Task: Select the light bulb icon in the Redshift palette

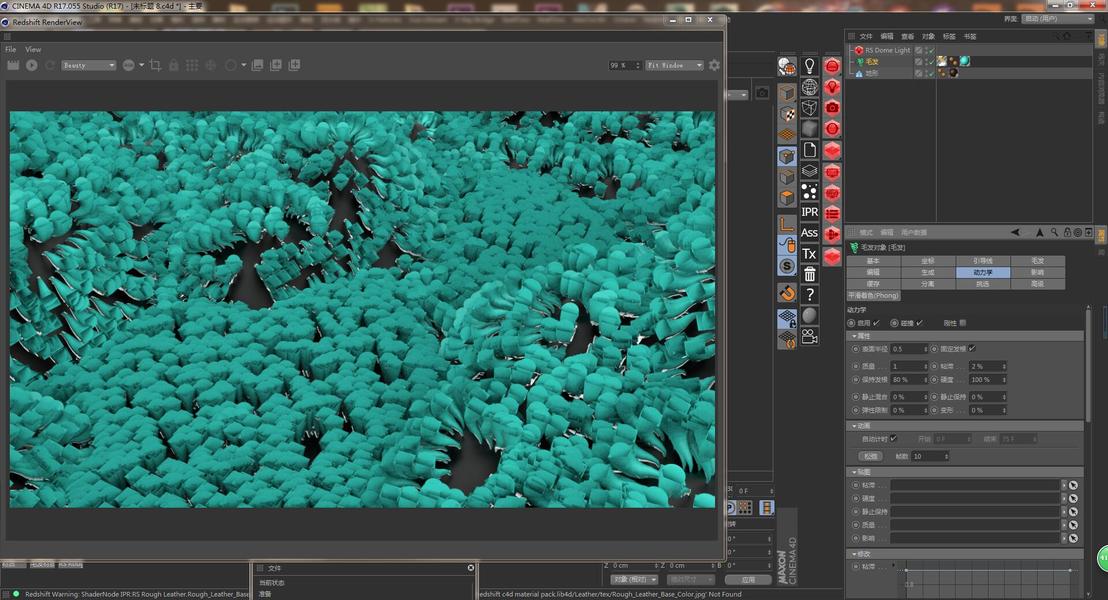Action: click(810, 66)
